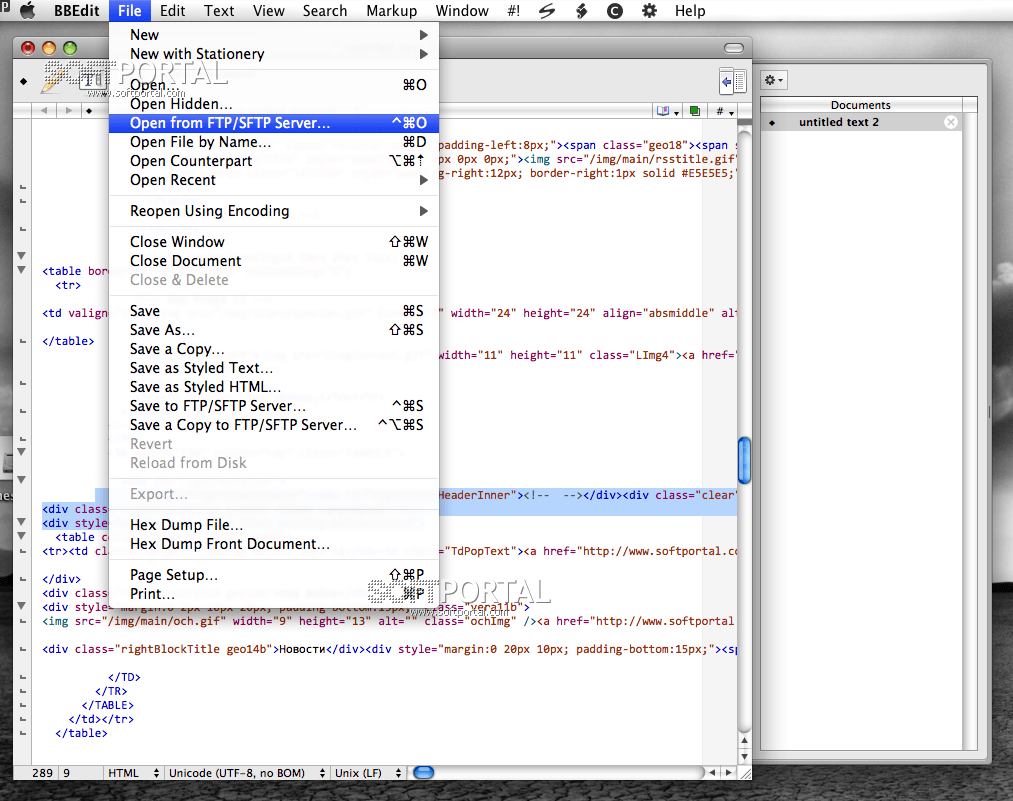Open the Markup menu

pos(391,11)
